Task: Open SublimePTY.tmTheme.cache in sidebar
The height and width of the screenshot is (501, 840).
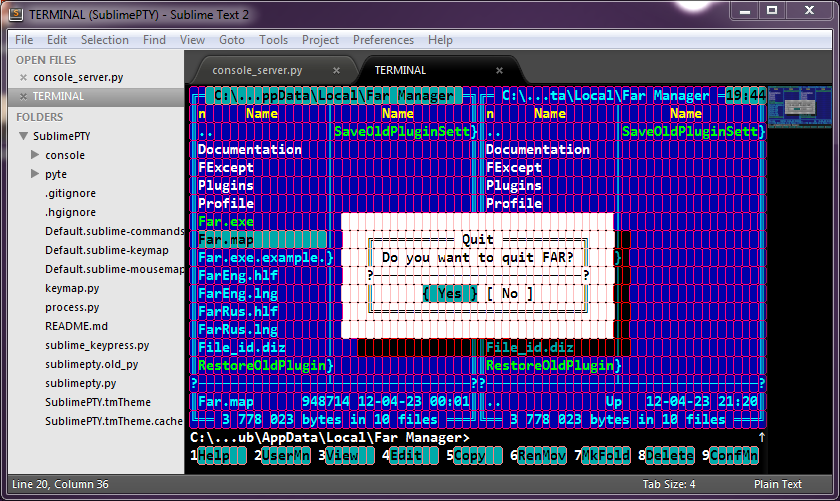Action: (114, 421)
